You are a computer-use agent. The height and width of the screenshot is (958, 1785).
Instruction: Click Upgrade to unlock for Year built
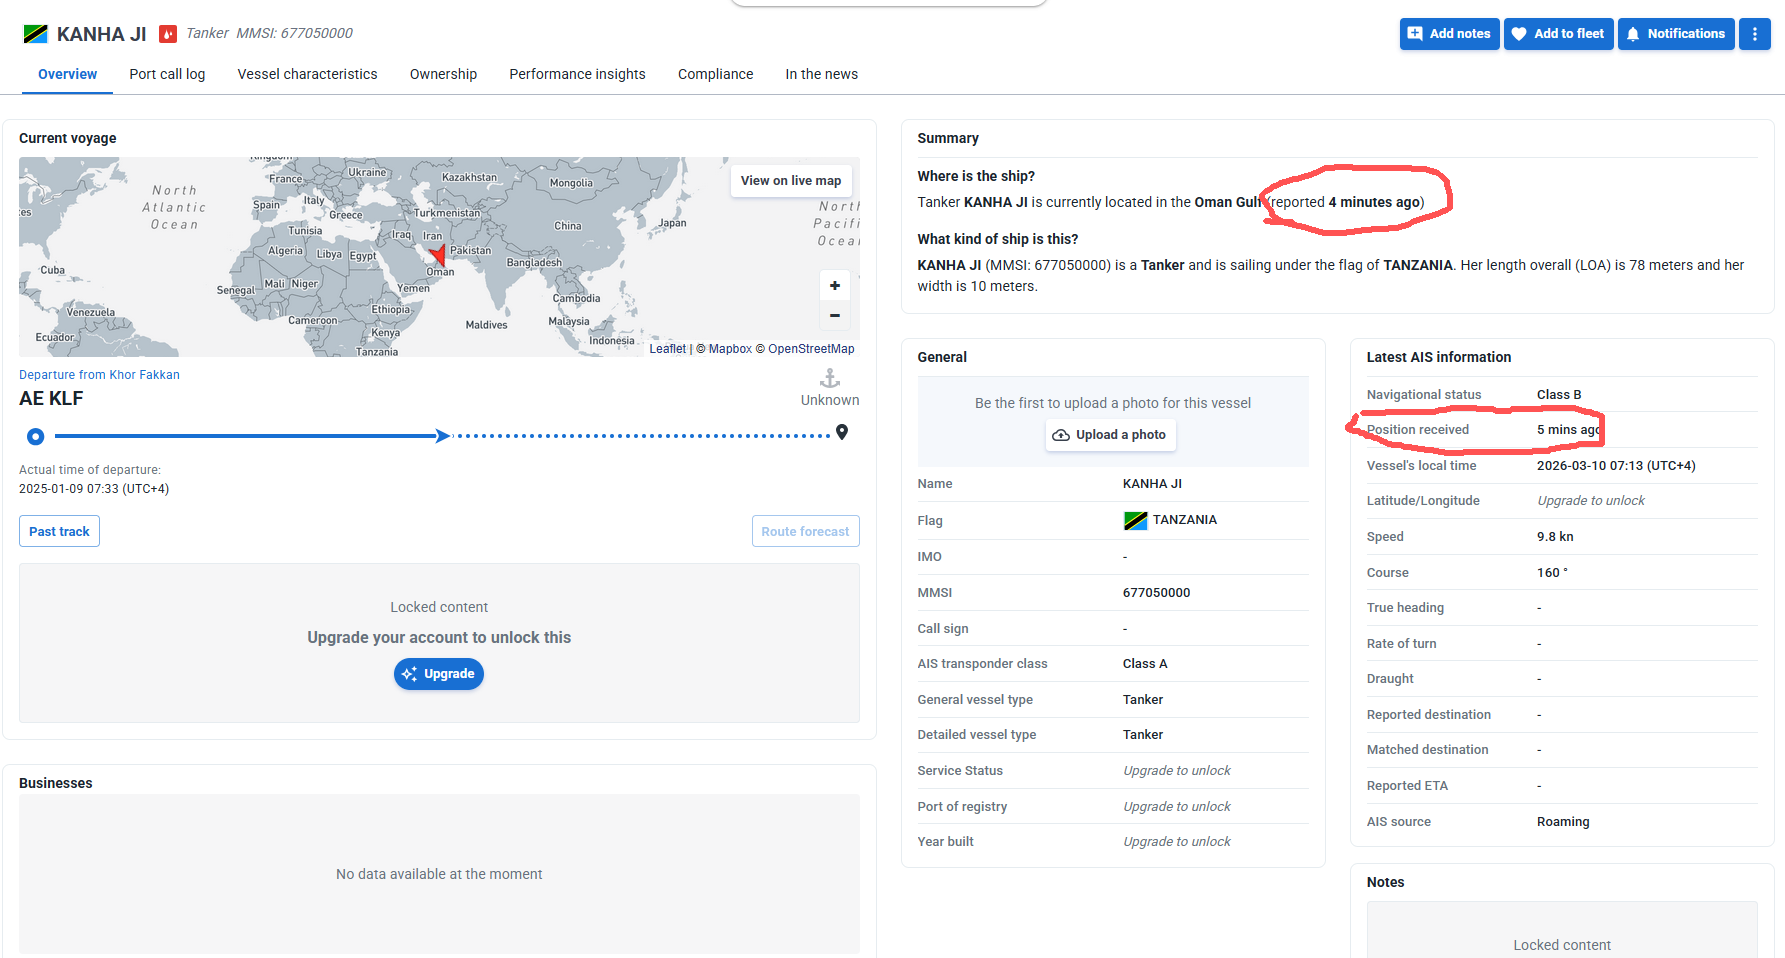(x=1176, y=842)
